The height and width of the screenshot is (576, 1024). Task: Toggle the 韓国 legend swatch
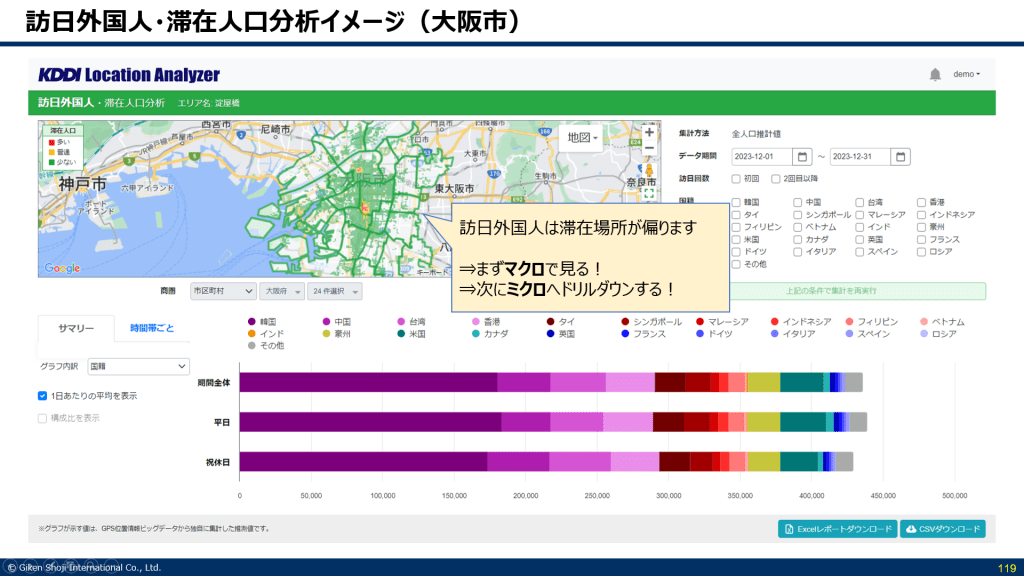pos(252,322)
